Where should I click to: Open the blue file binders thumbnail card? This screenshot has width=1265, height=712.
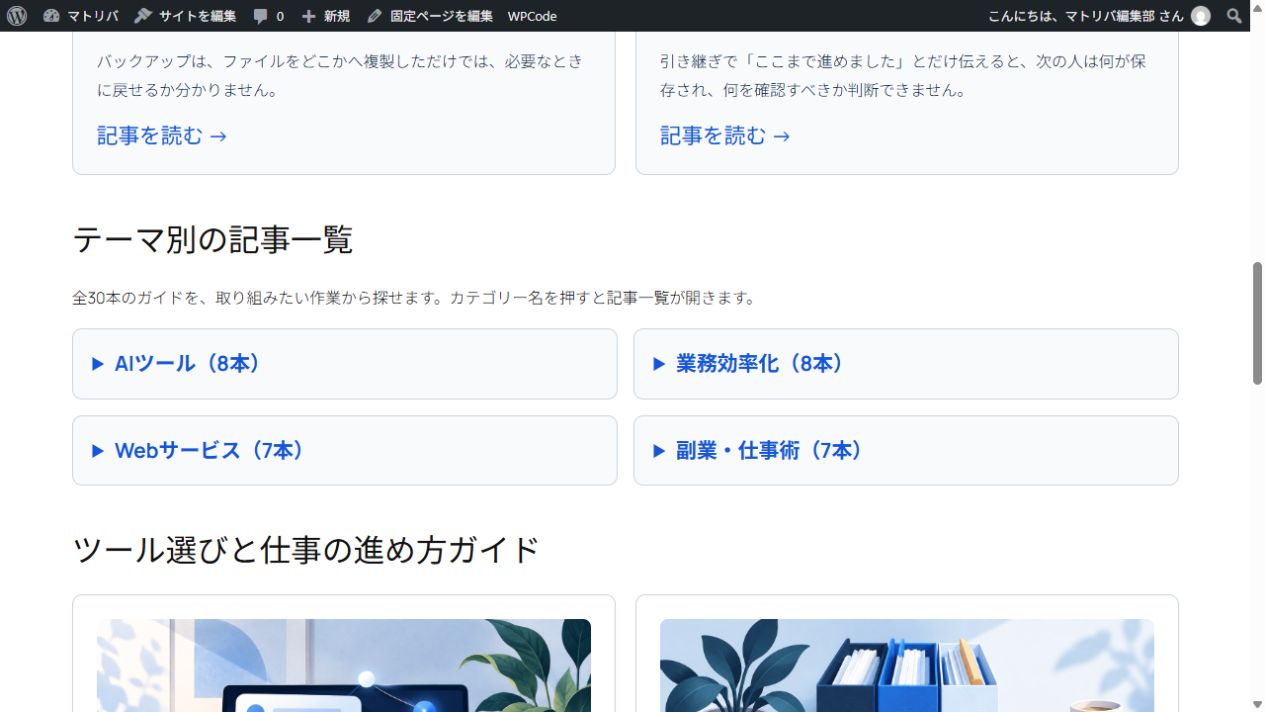(907, 665)
